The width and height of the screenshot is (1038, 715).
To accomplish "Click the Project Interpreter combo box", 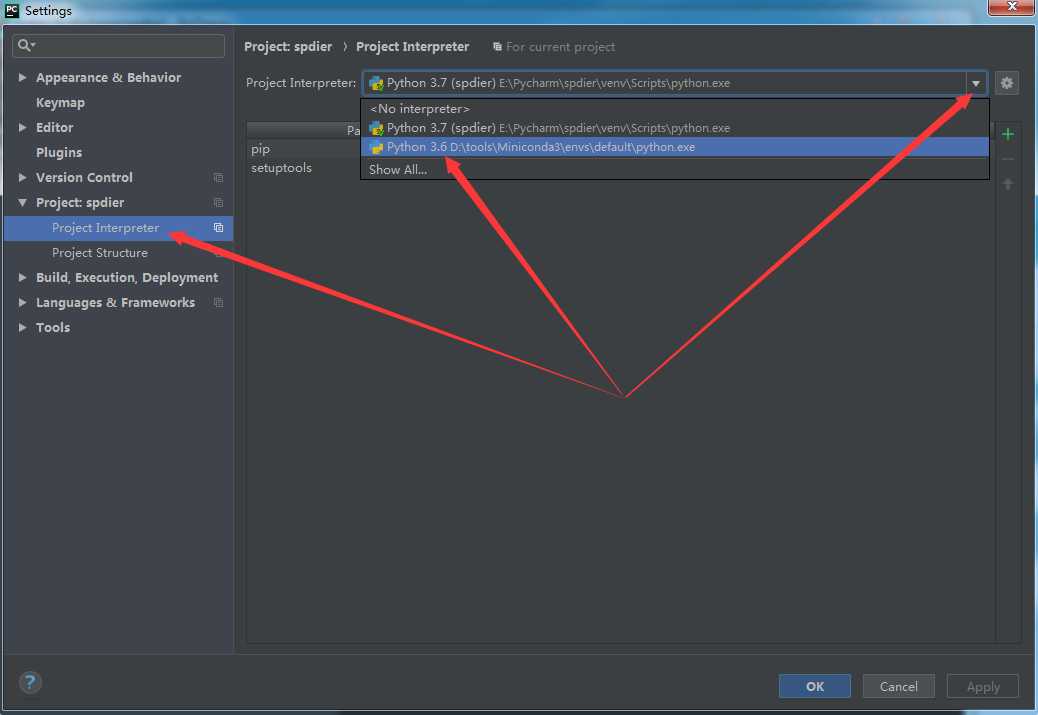I will pos(675,83).
